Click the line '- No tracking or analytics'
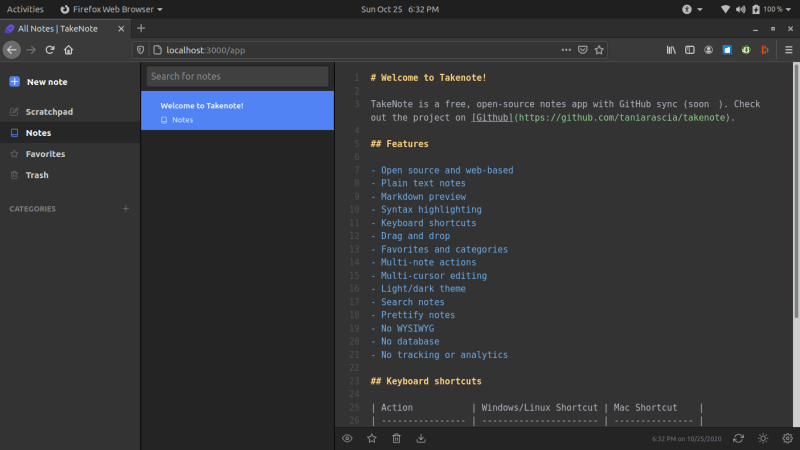This screenshot has width=800, height=450. 439,355
